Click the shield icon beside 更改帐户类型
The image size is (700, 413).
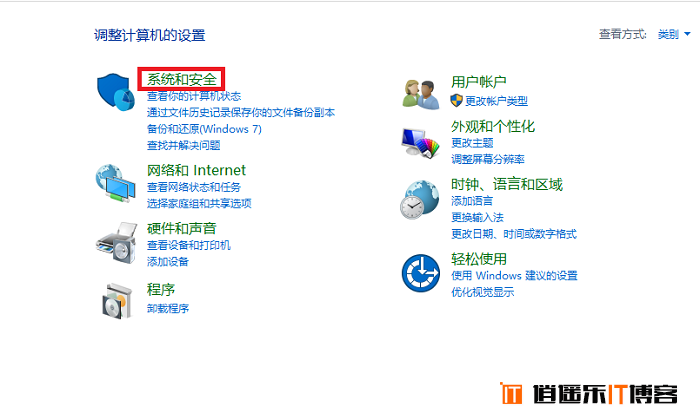pos(456,101)
